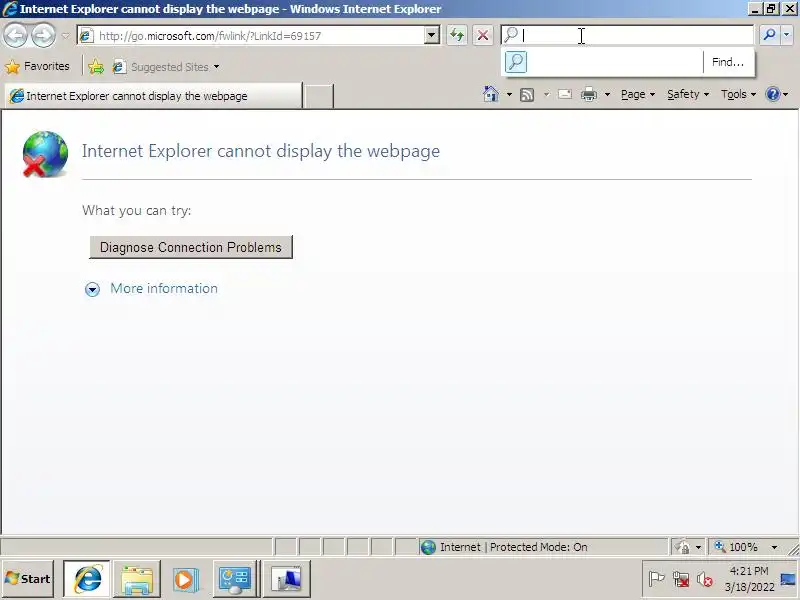Open Suggested Sites

pos(166,67)
